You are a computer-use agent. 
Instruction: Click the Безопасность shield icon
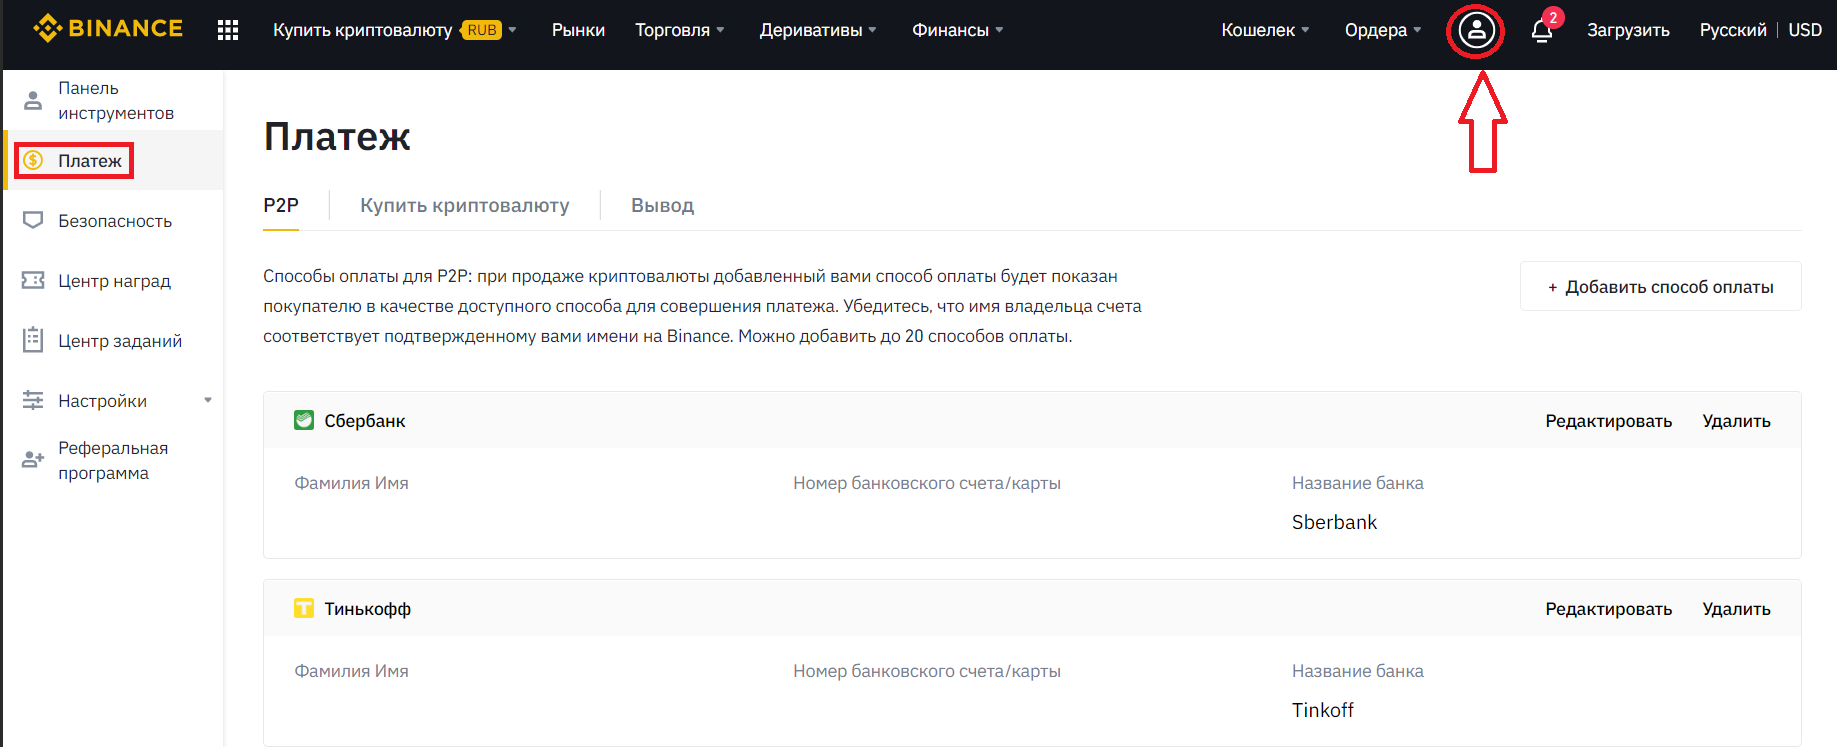click(x=33, y=220)
